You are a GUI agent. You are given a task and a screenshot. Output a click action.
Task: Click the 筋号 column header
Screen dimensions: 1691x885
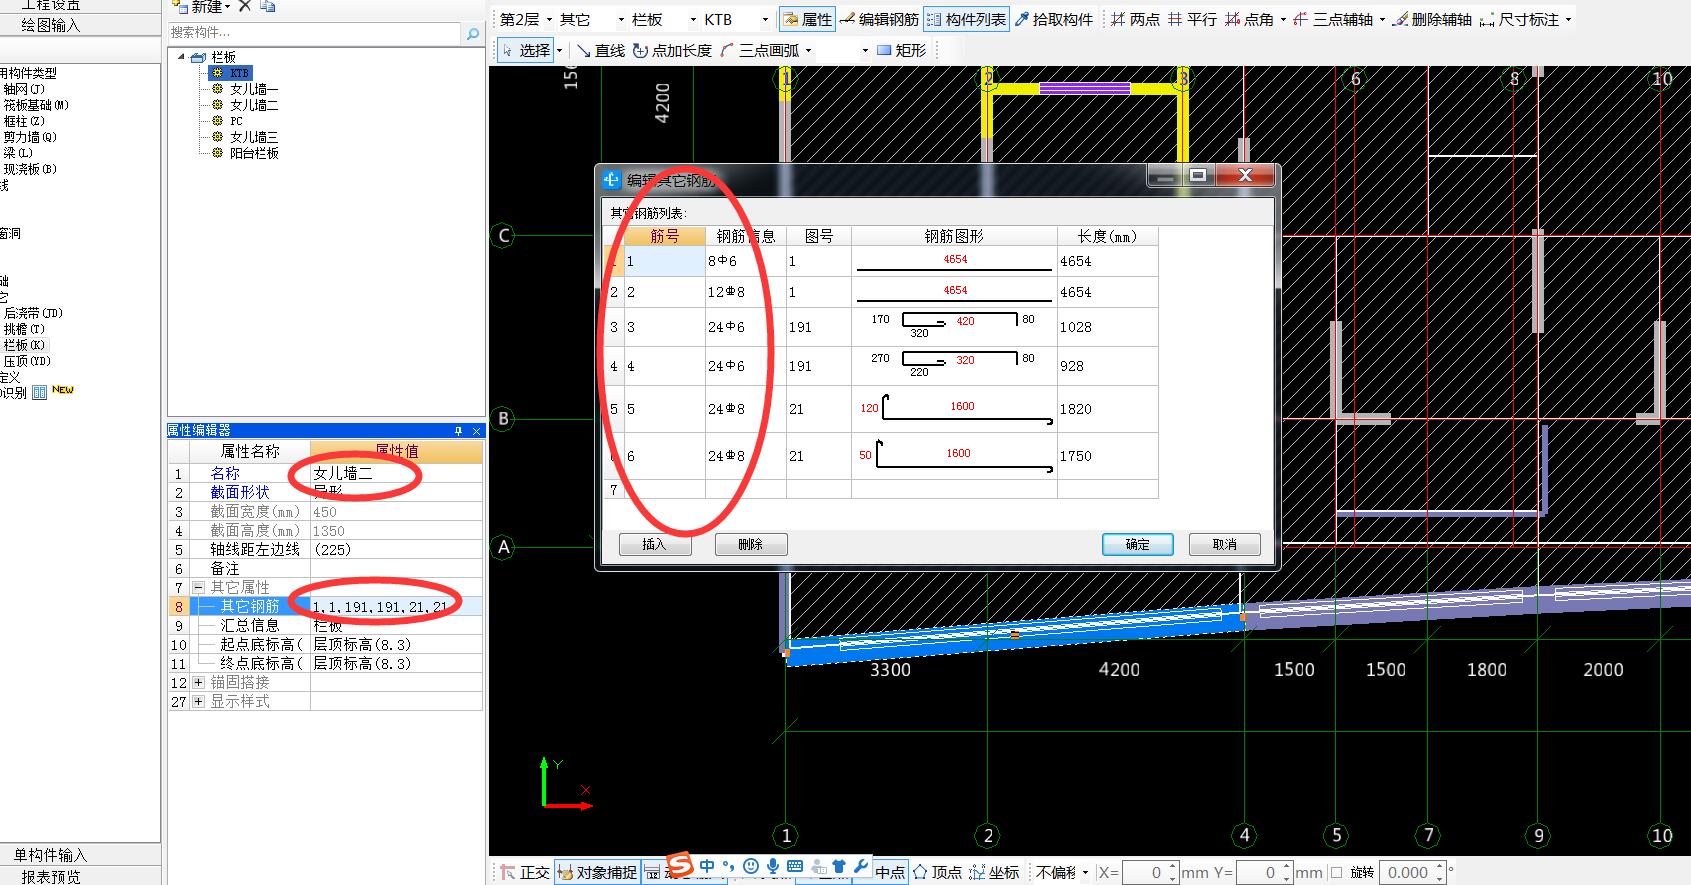click(665, 236)
